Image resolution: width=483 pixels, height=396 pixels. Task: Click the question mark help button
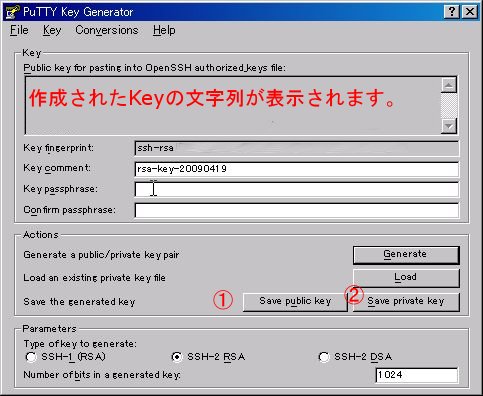(x=452, y=12)
